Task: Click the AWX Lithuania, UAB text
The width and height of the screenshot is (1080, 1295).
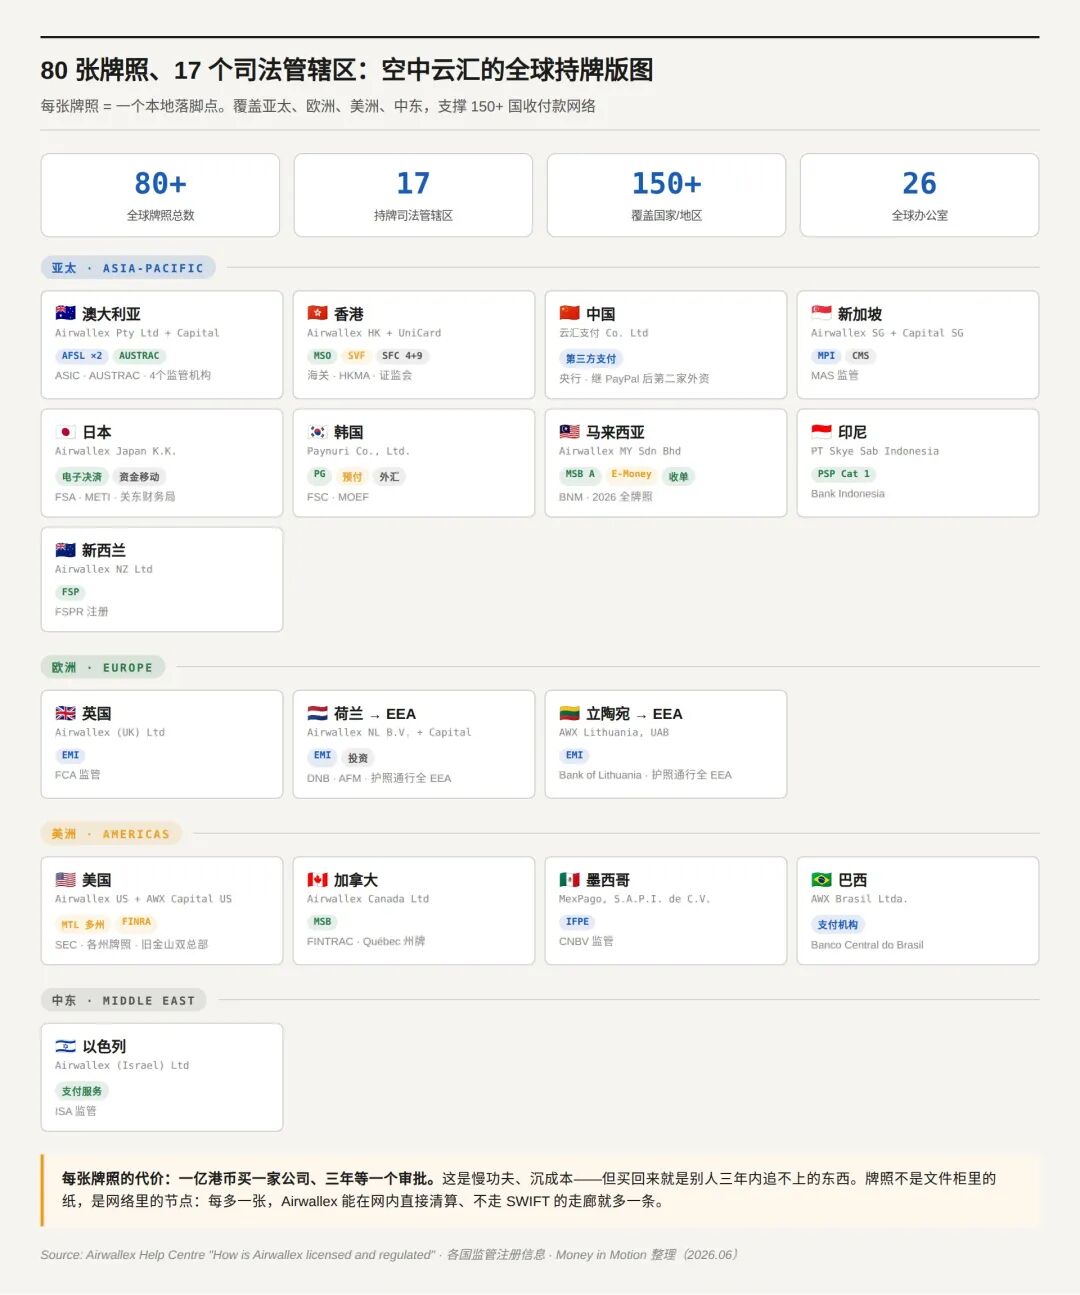Action: tap(614, 733)
